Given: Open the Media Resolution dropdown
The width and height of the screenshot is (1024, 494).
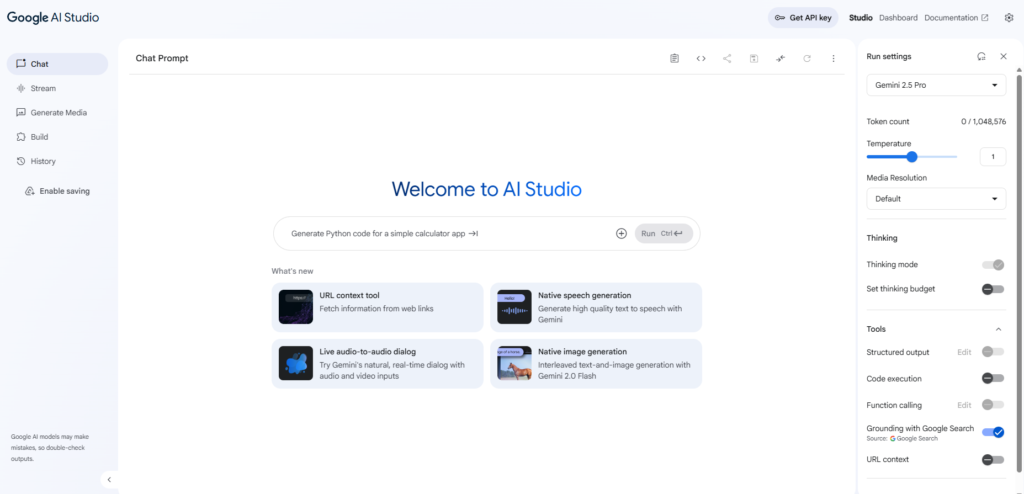Looking at the screenshot, I should point(936,198).
